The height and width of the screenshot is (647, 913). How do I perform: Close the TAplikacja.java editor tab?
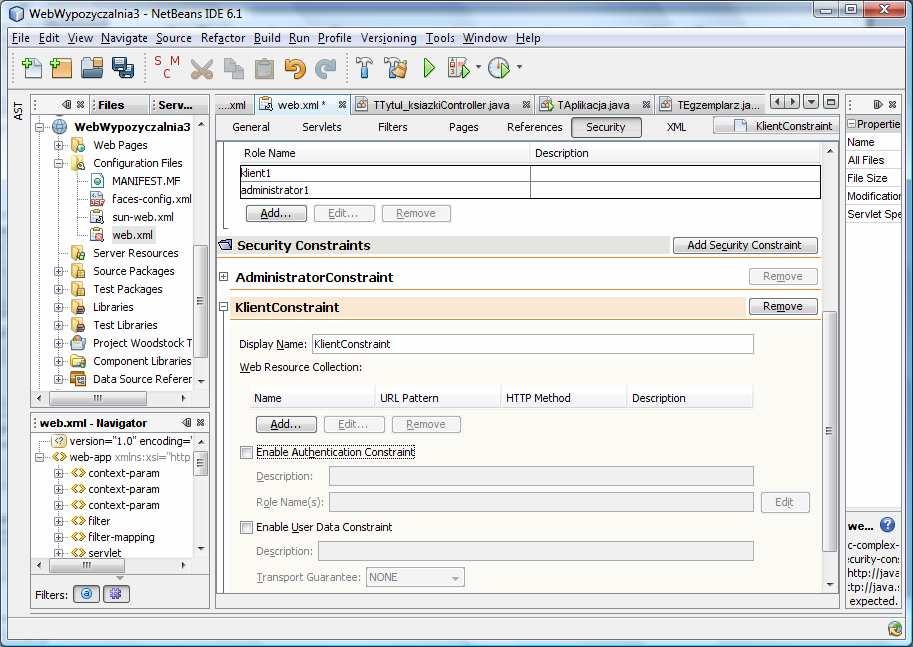pyautogui.click(x=646, y=105)
